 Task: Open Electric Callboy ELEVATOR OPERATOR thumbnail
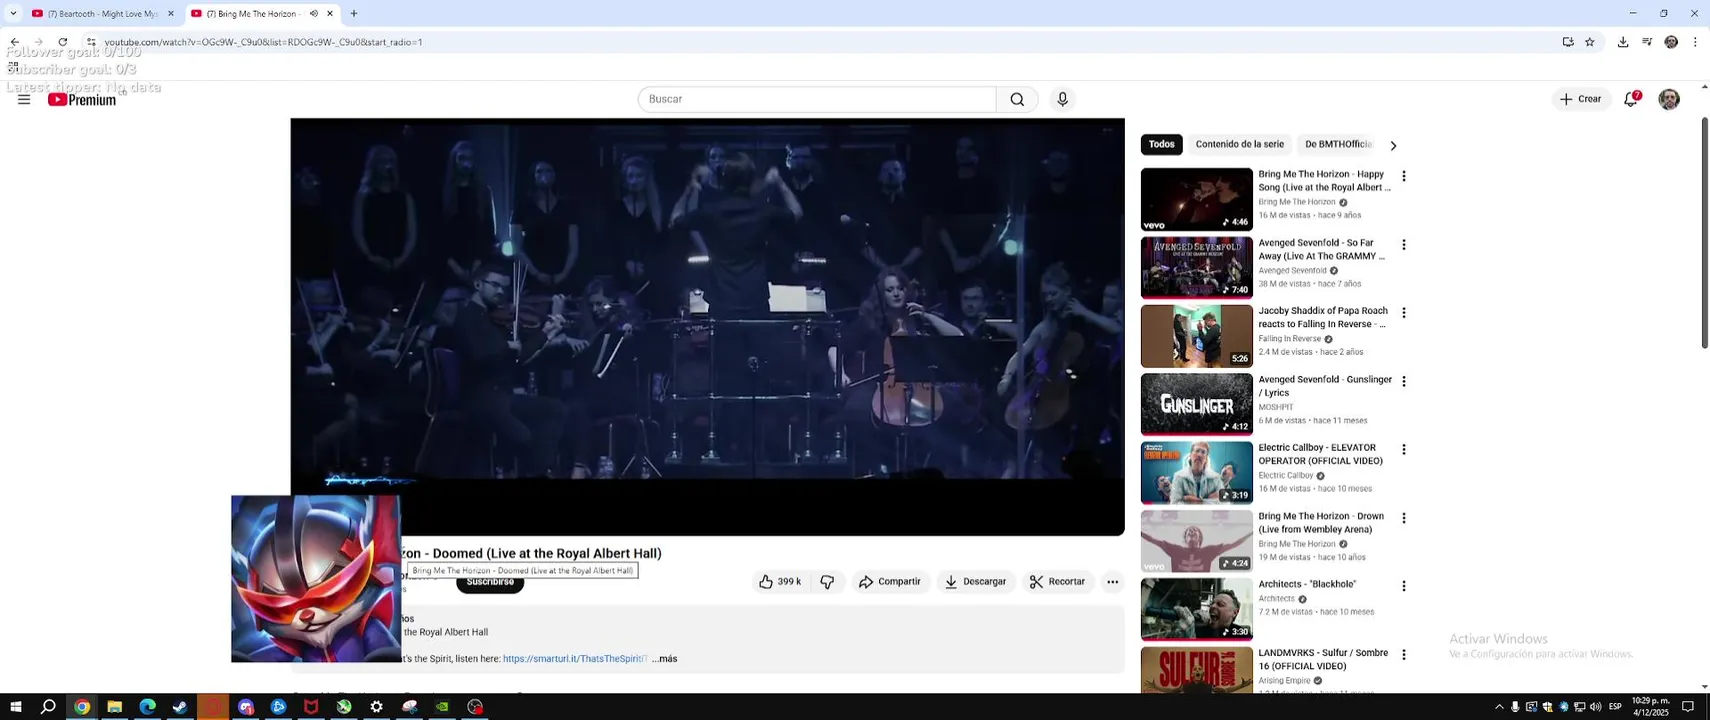pos(1197,473)
